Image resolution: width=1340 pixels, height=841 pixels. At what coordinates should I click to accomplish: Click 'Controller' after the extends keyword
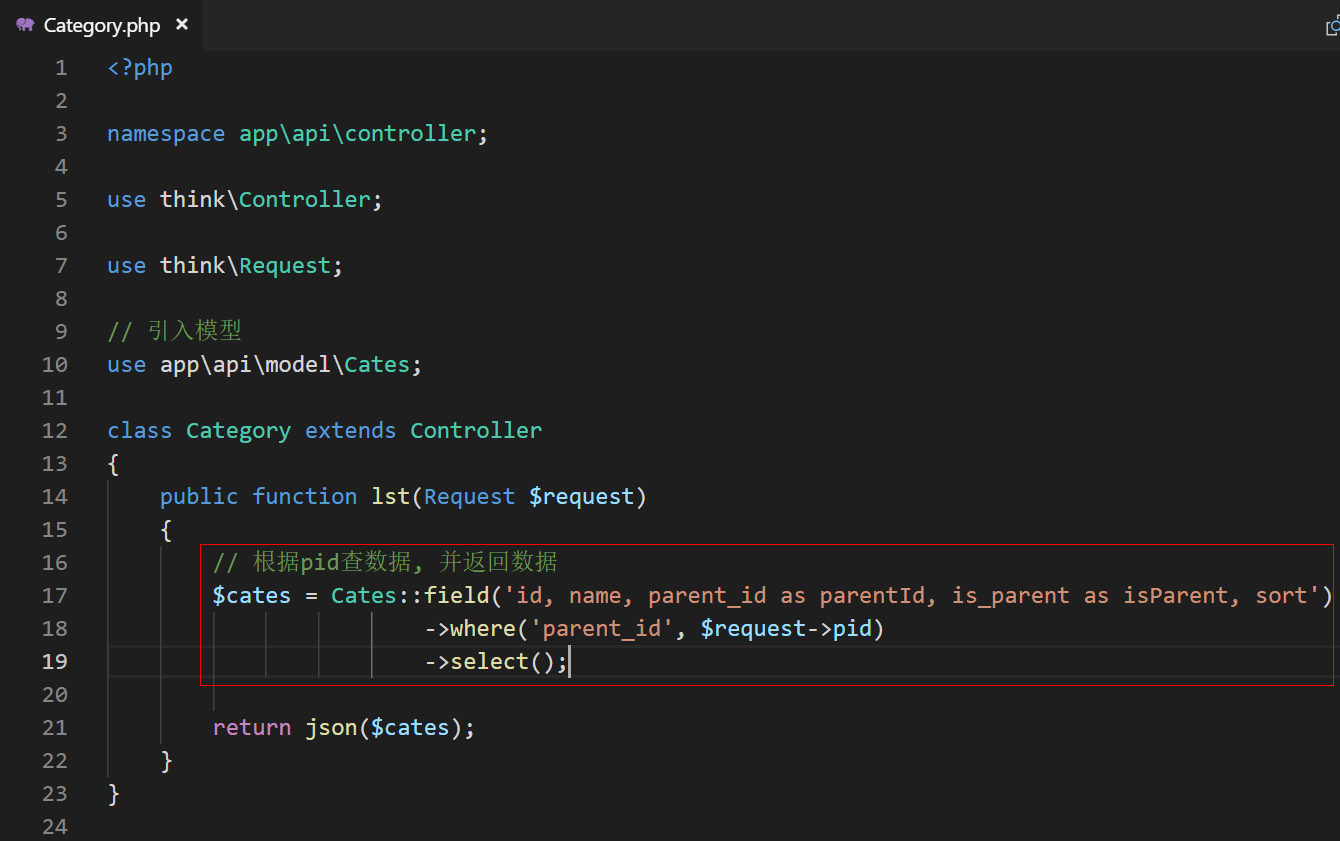(476, 431)
